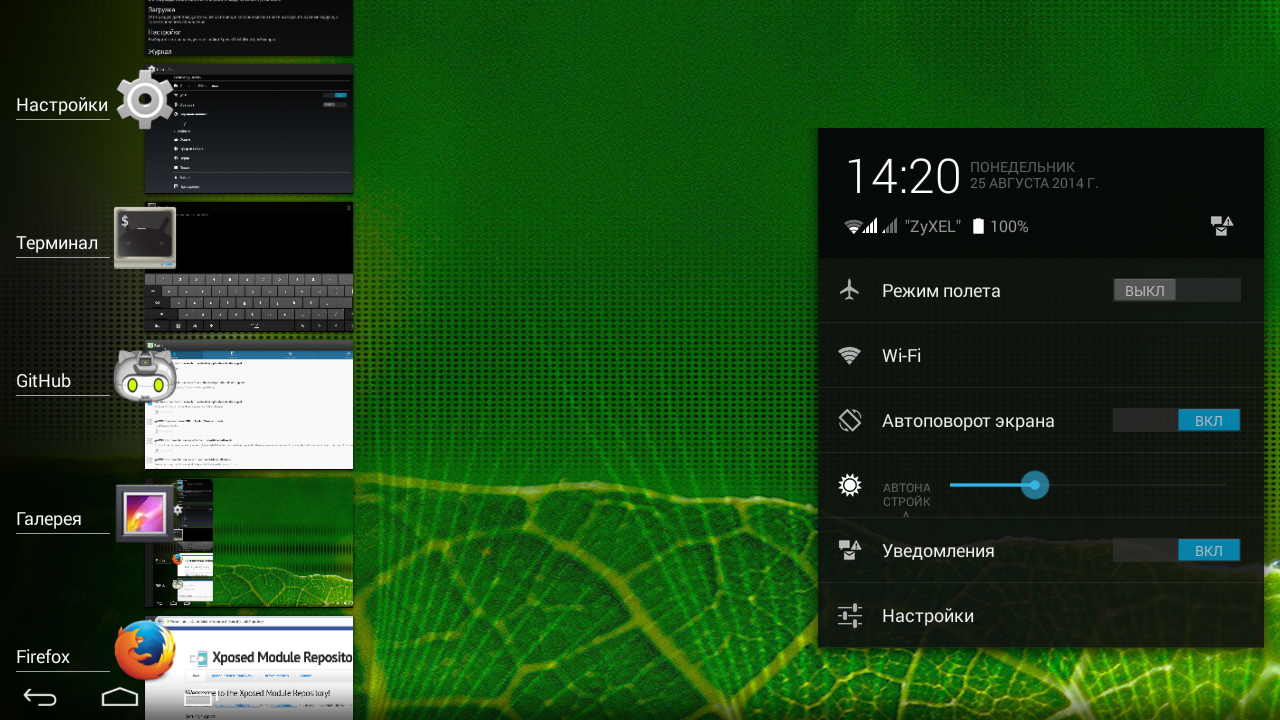This screenshot has height=720, width=1280.
Task: Open the topmost partially visible recent thumbnail
Action: (249, 28)
